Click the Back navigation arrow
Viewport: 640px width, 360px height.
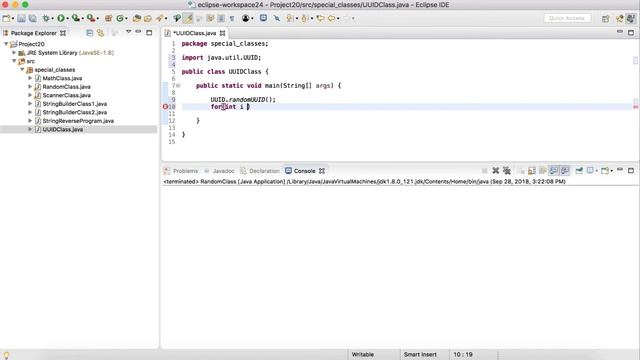331,18
